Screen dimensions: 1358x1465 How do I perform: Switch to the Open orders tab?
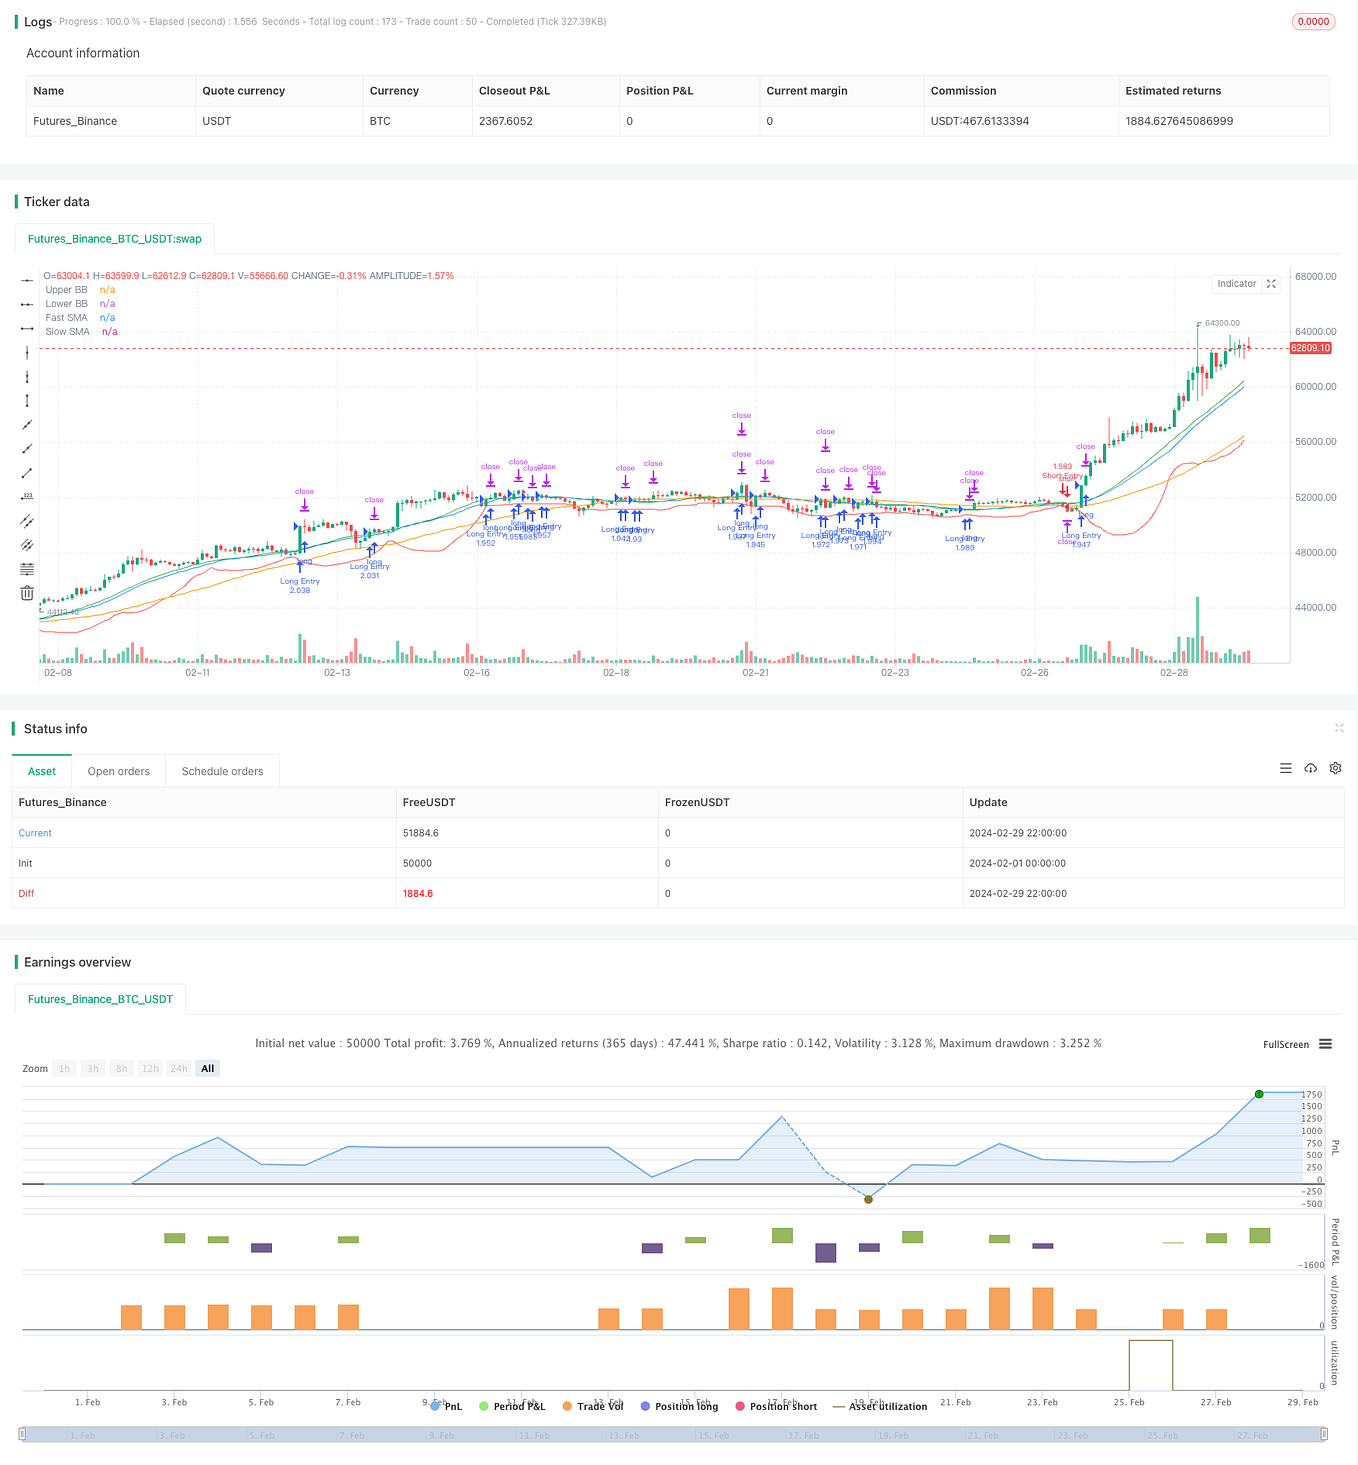click(118, 770)
